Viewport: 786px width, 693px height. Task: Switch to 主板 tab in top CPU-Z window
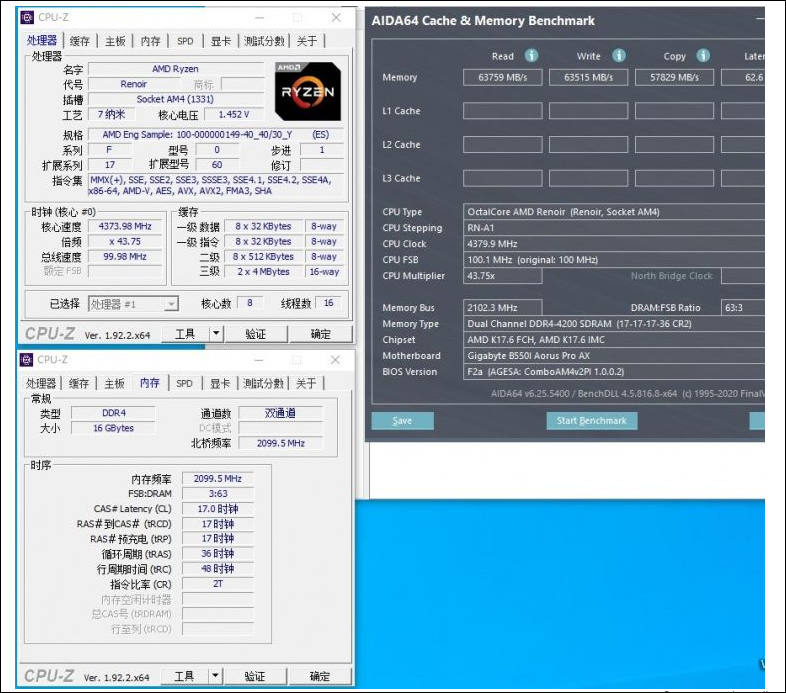tap(115, 41)
